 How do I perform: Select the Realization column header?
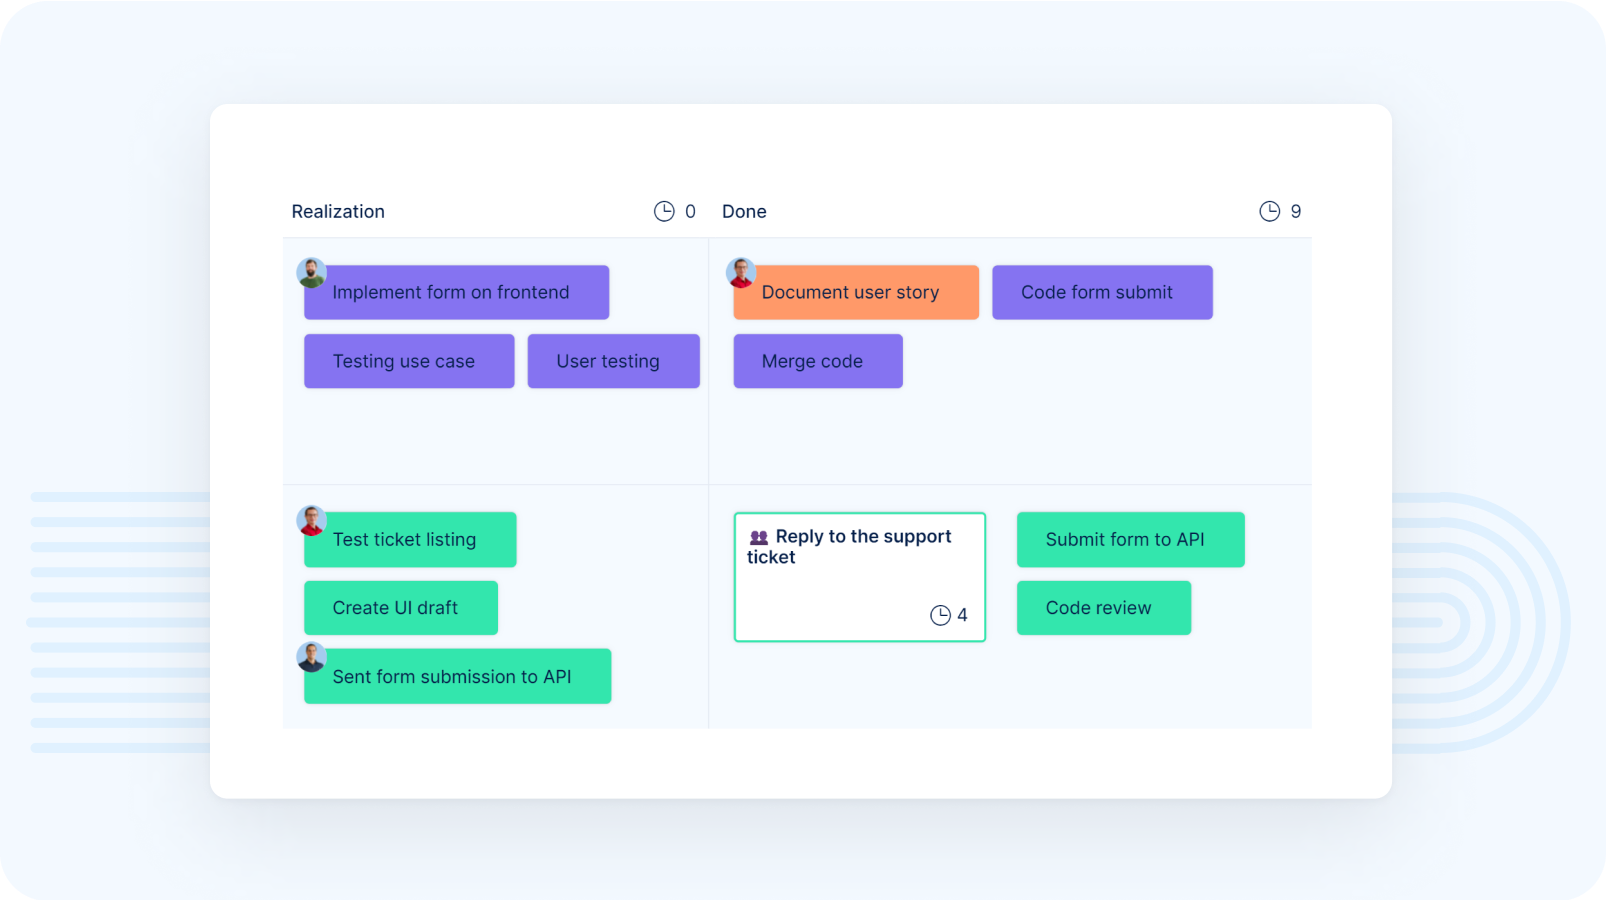338,212
